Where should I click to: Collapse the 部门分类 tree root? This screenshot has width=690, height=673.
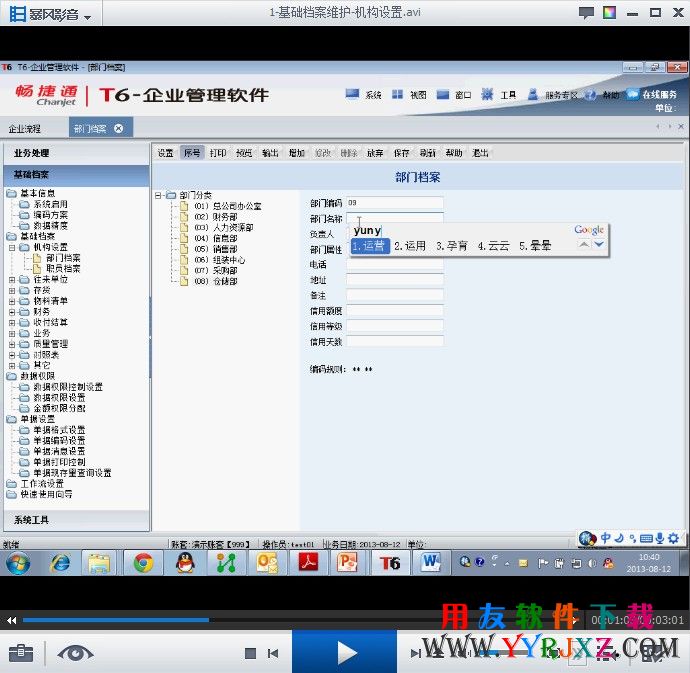pyautogui.click(x=158, y=195)
